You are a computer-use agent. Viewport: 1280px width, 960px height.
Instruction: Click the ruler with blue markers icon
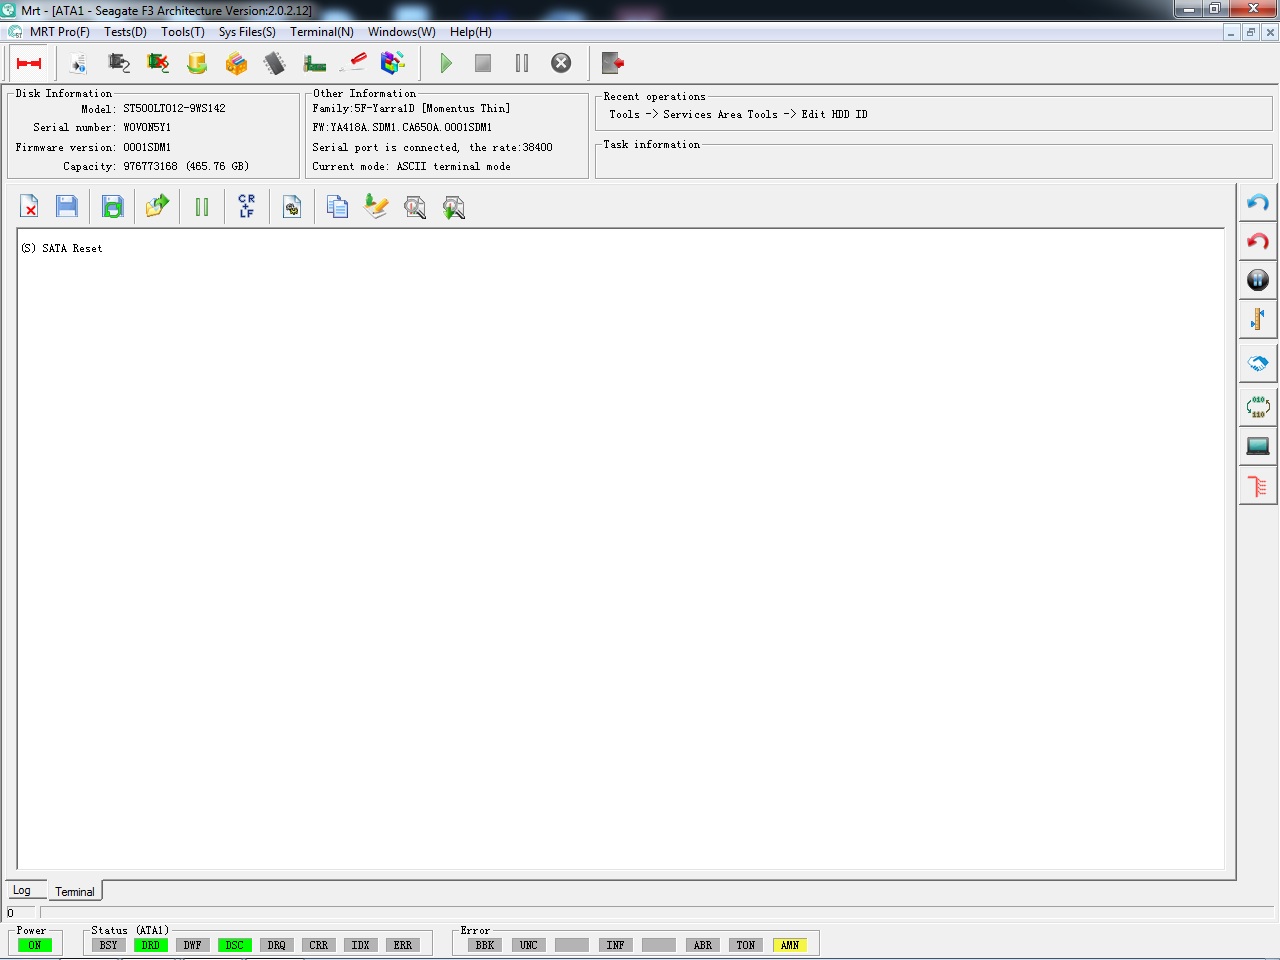point(1258,320)
